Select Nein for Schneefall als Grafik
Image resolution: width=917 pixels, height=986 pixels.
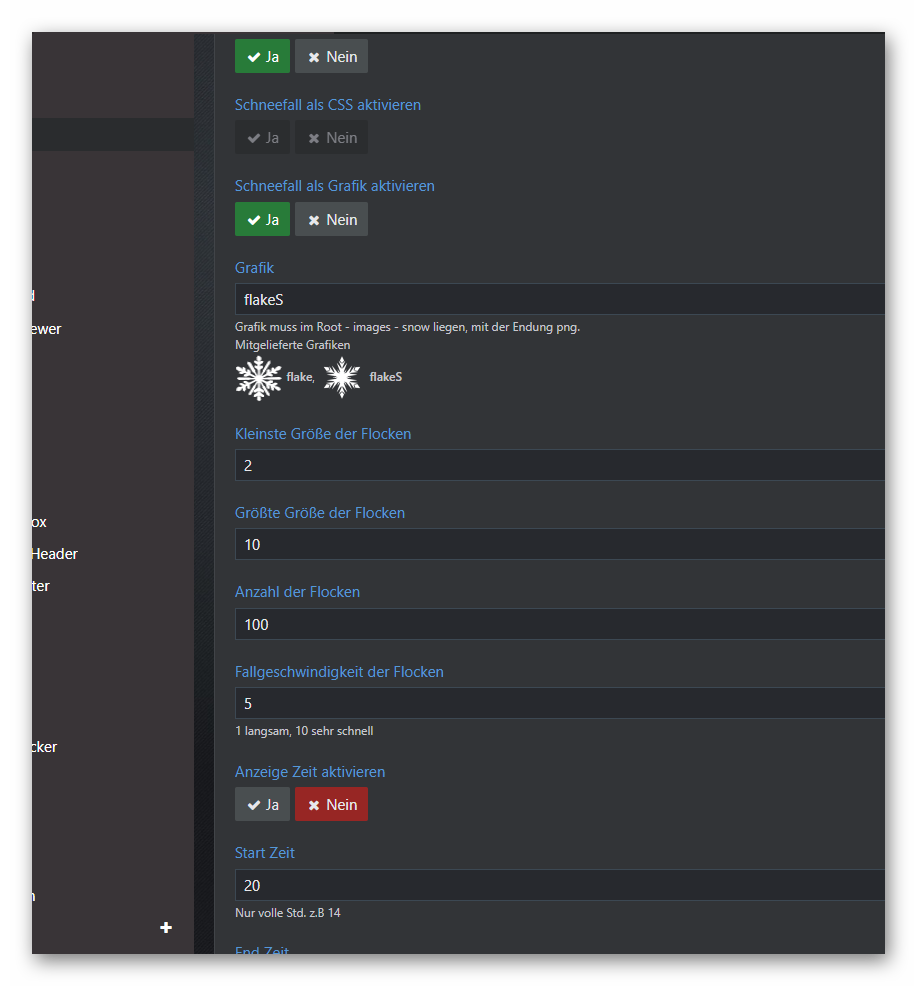(331, 220)
